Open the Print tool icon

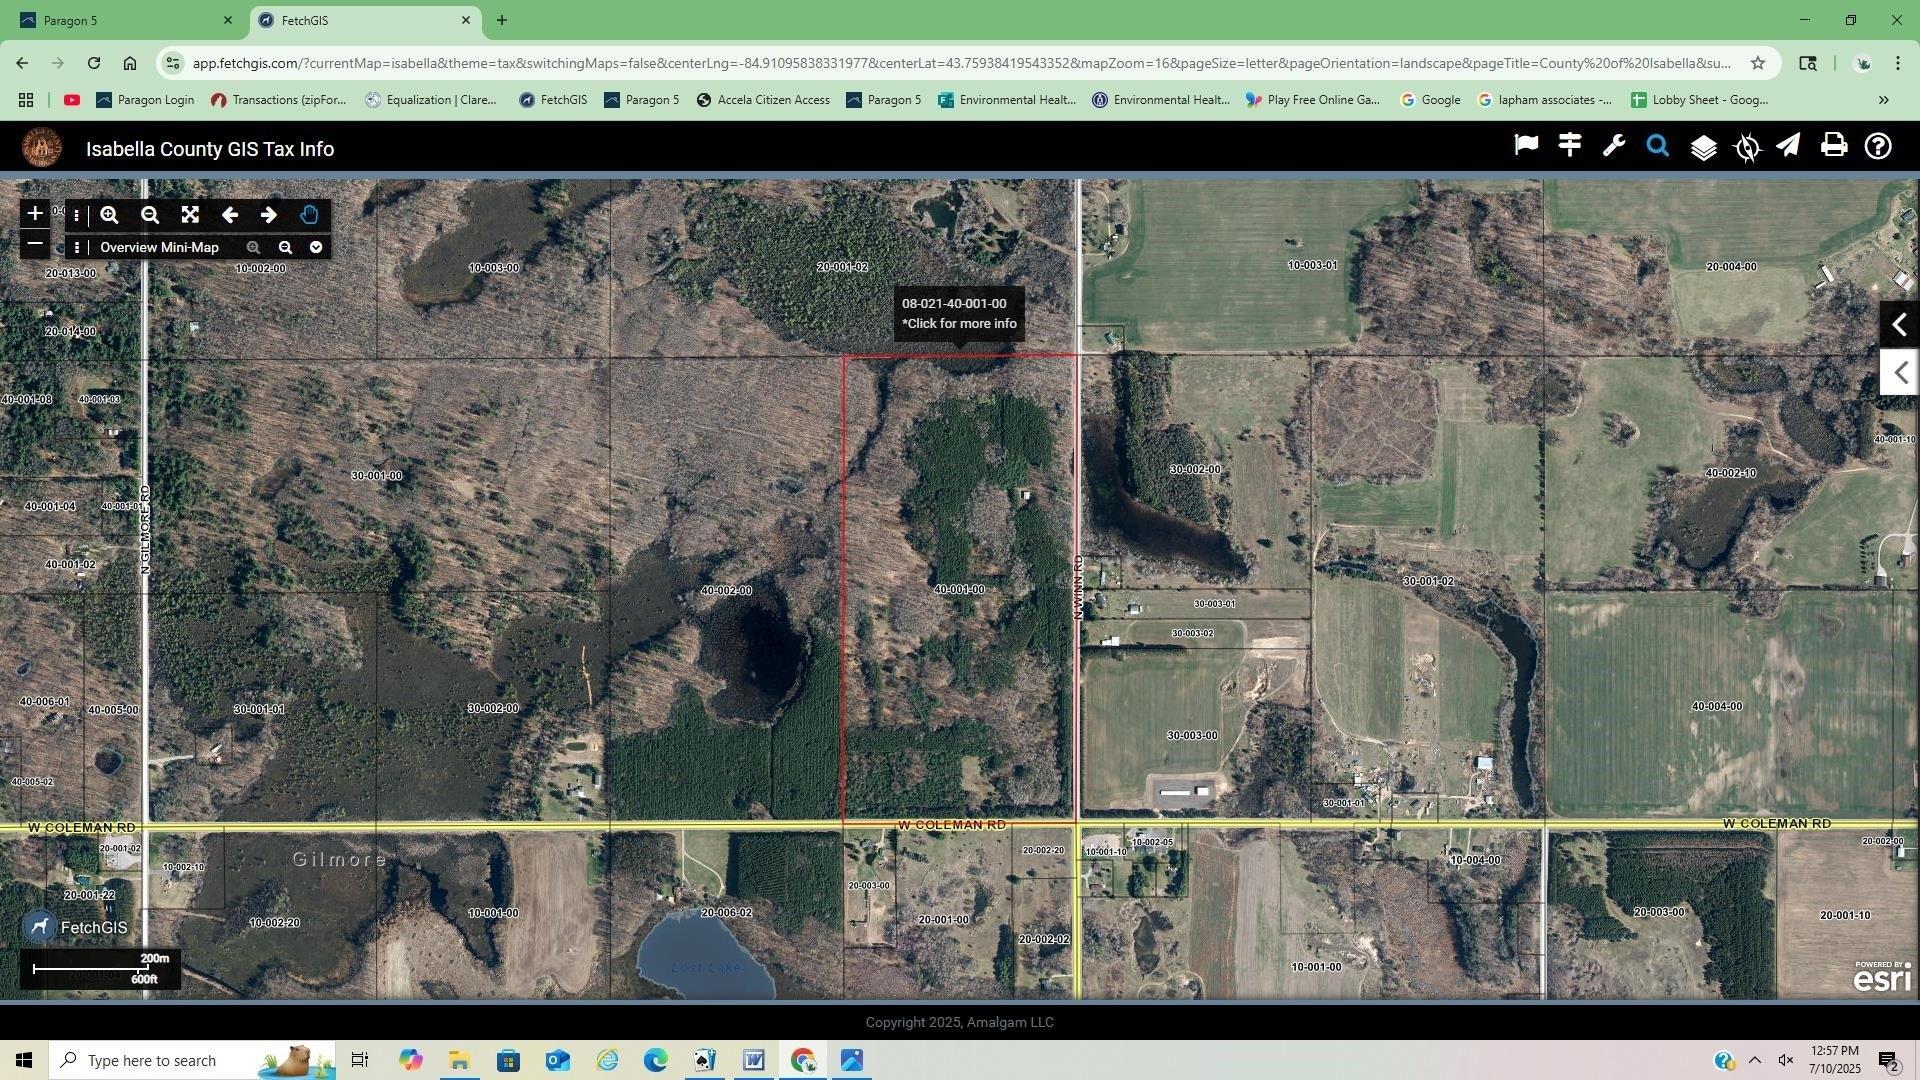(x=1834, y=146)
